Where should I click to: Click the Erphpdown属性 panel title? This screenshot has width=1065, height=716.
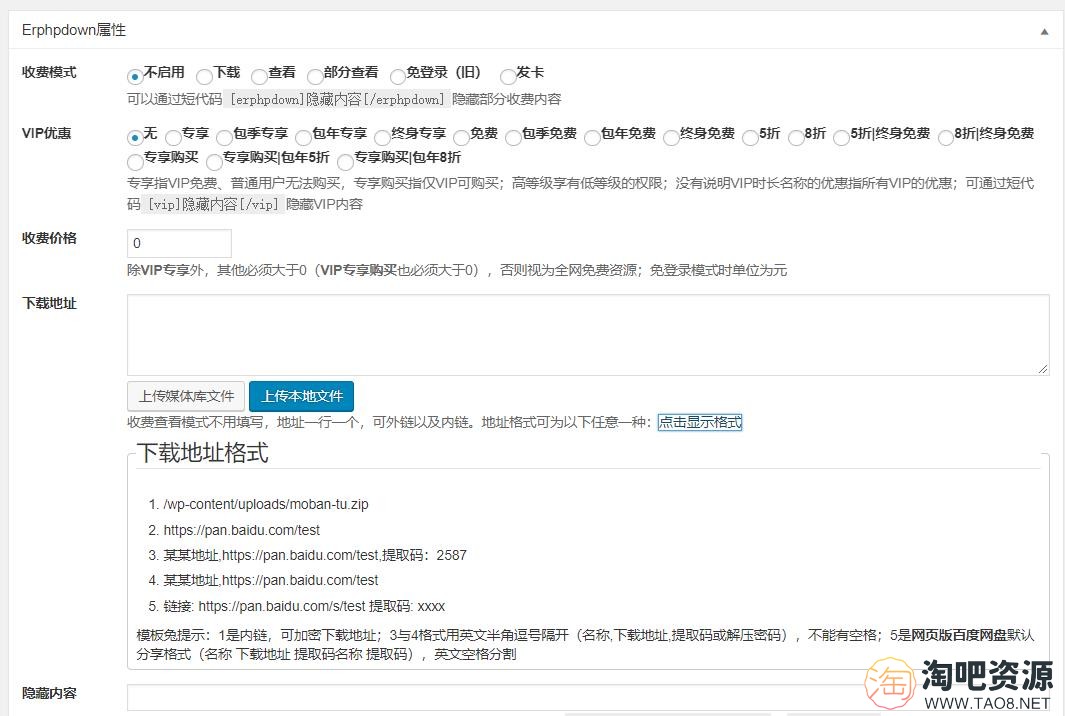pos(73,30)
